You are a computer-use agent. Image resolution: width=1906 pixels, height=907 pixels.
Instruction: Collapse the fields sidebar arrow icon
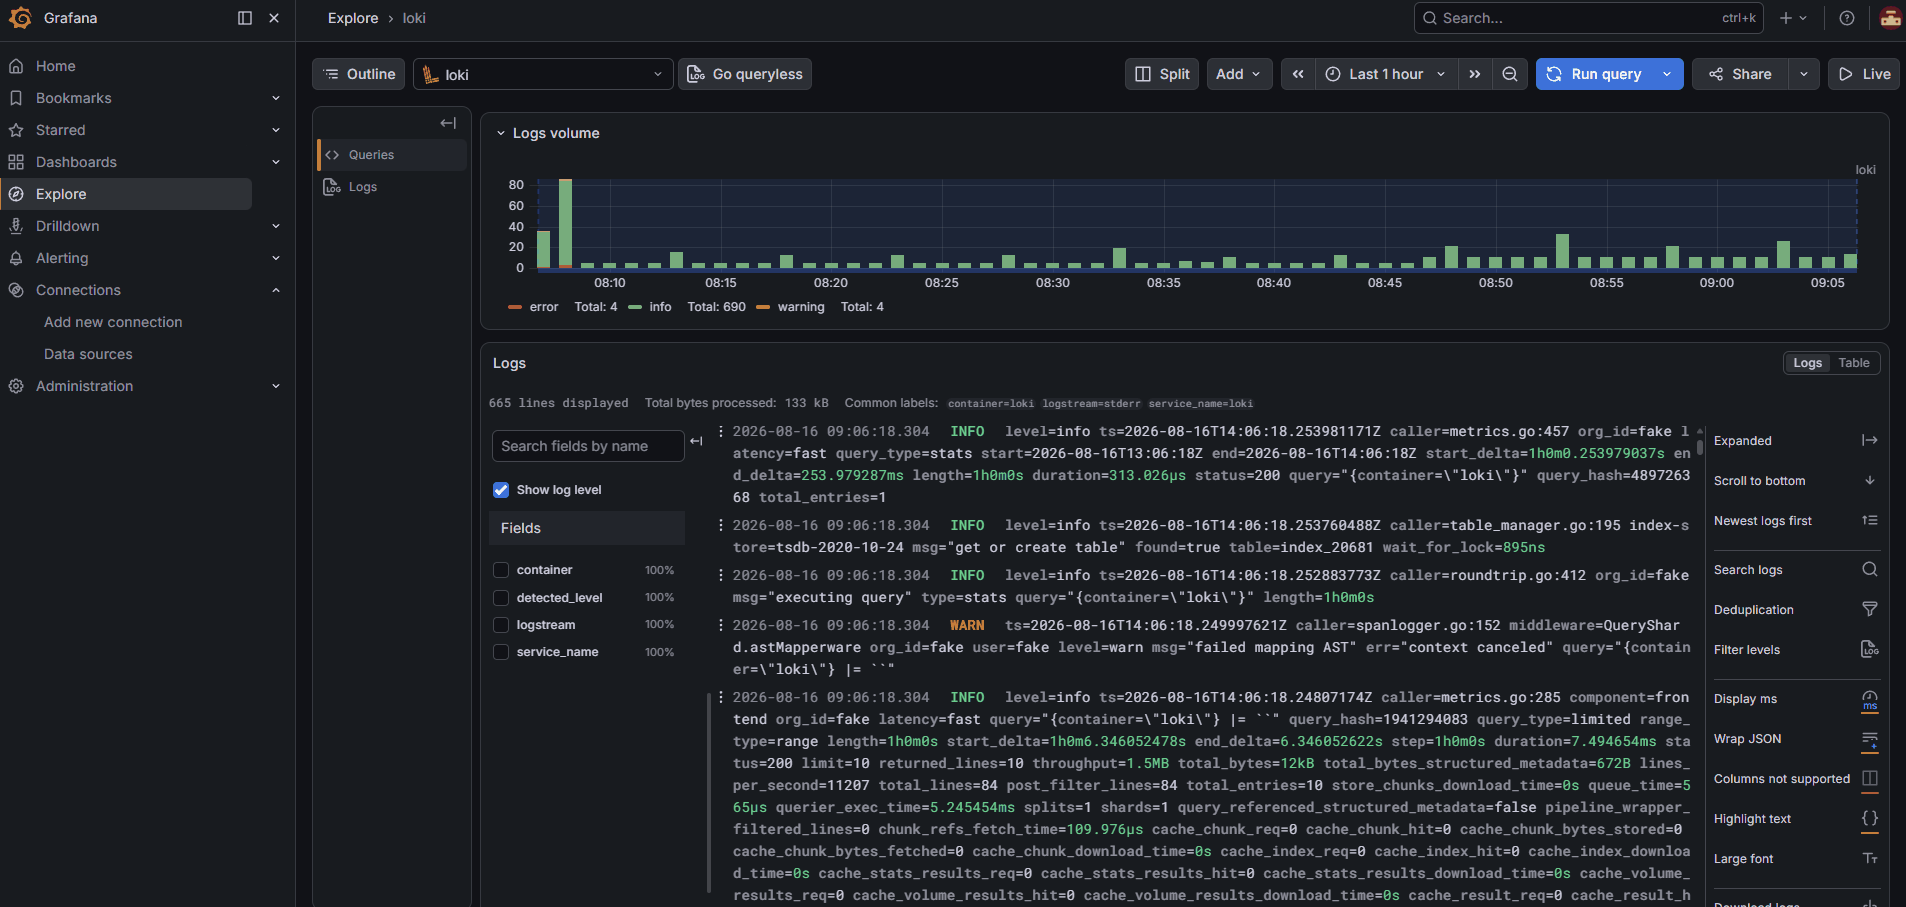click(696, 441)
